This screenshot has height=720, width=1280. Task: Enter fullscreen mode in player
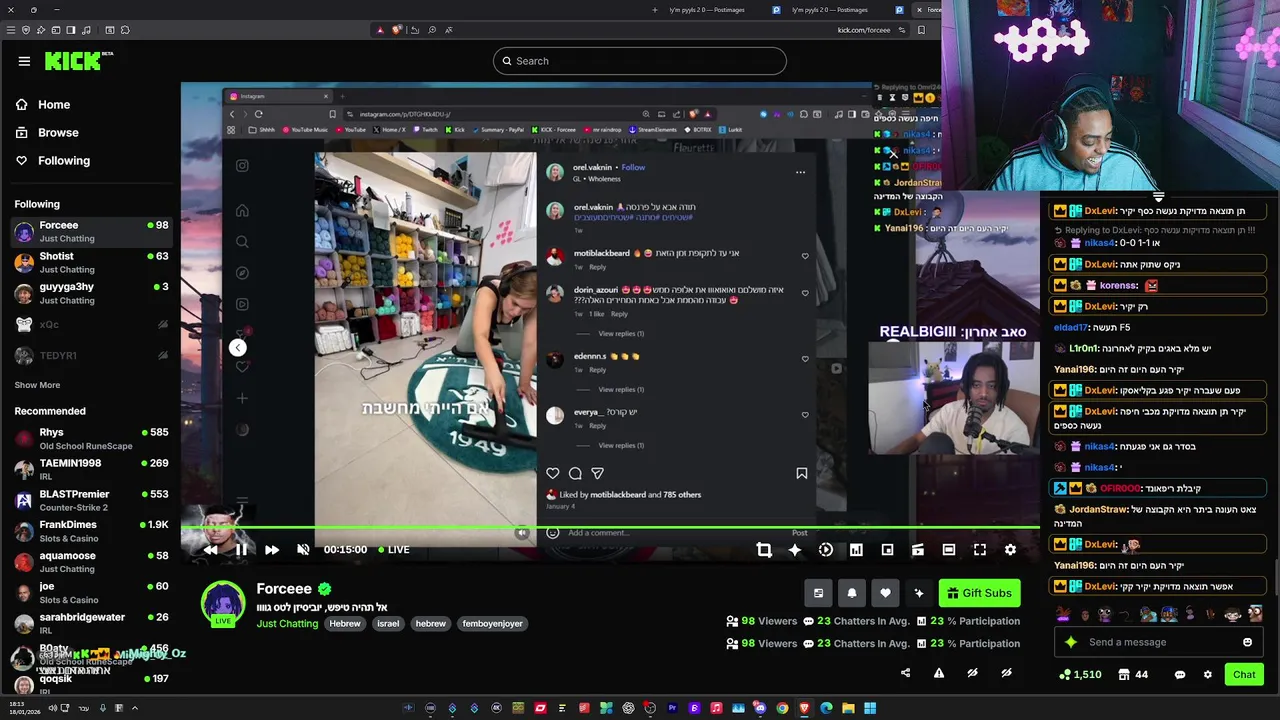[980, 550]
